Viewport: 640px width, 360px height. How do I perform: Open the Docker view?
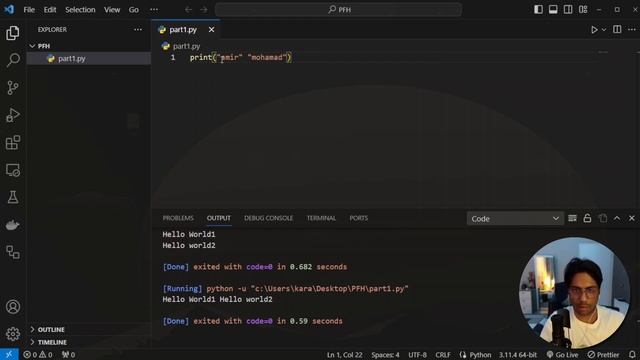[13, 225]
